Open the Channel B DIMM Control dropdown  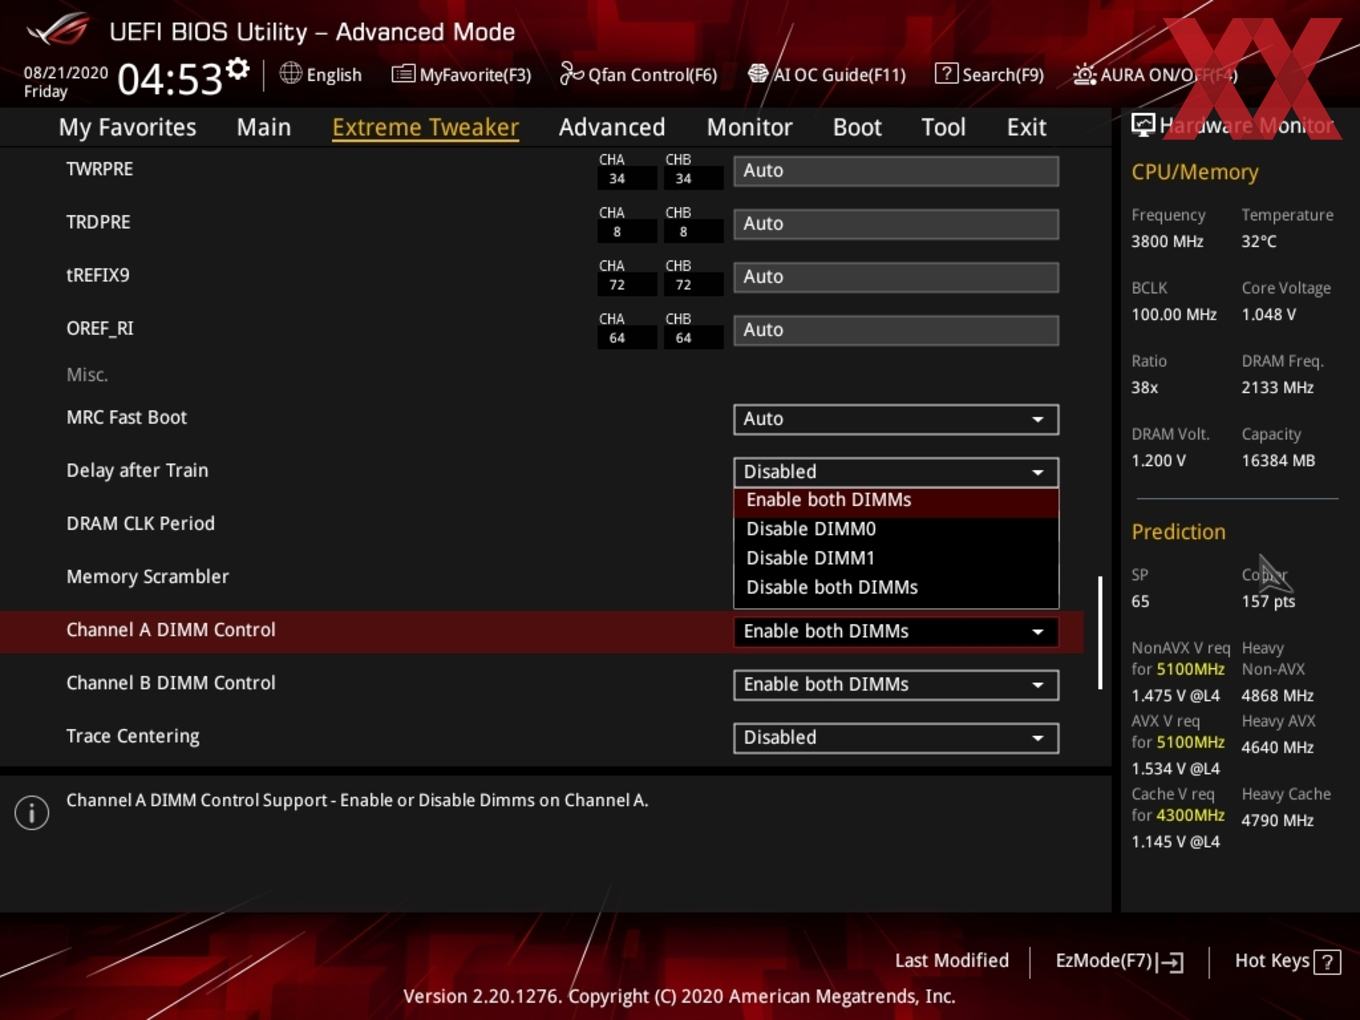[896, 684]
